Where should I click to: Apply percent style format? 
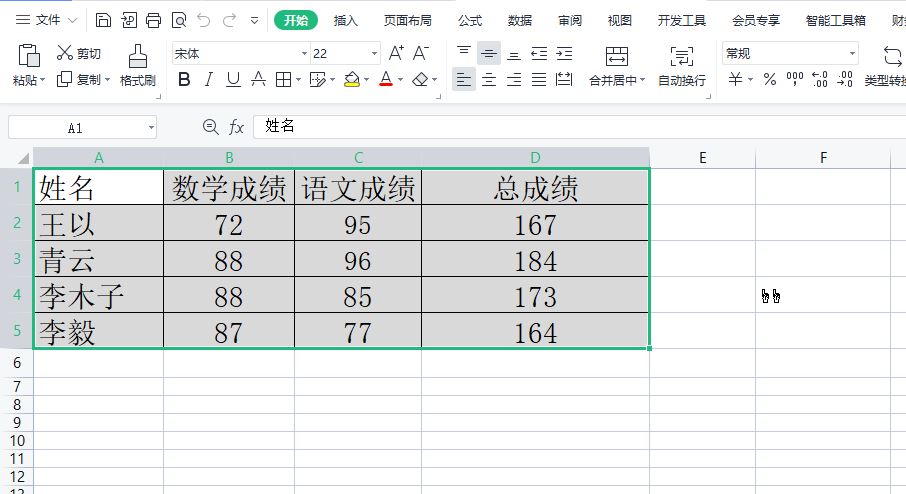pos(770,79)
